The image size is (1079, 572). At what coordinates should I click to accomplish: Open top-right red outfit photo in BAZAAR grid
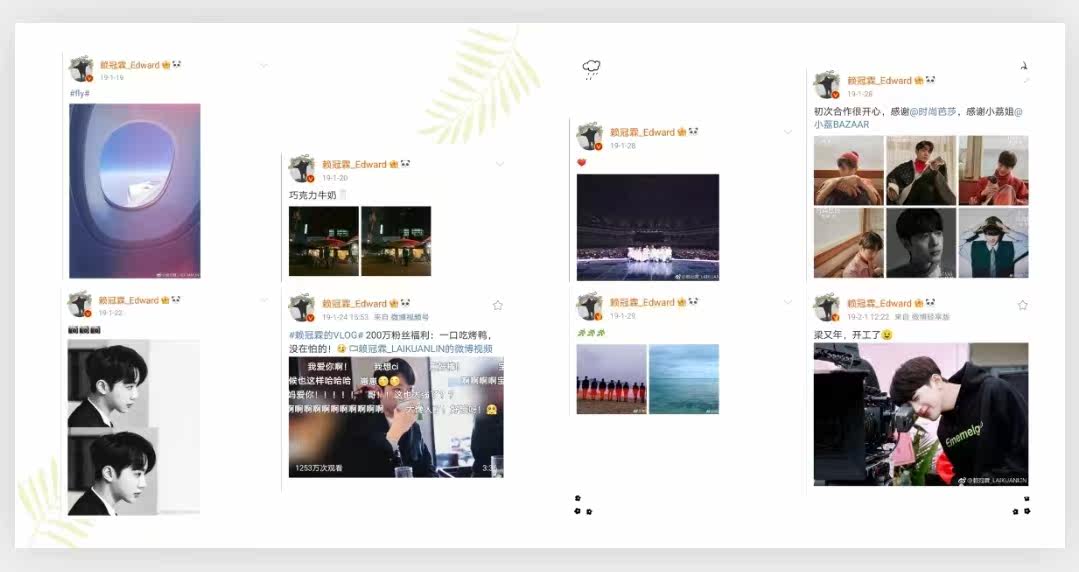click(994, 171)
